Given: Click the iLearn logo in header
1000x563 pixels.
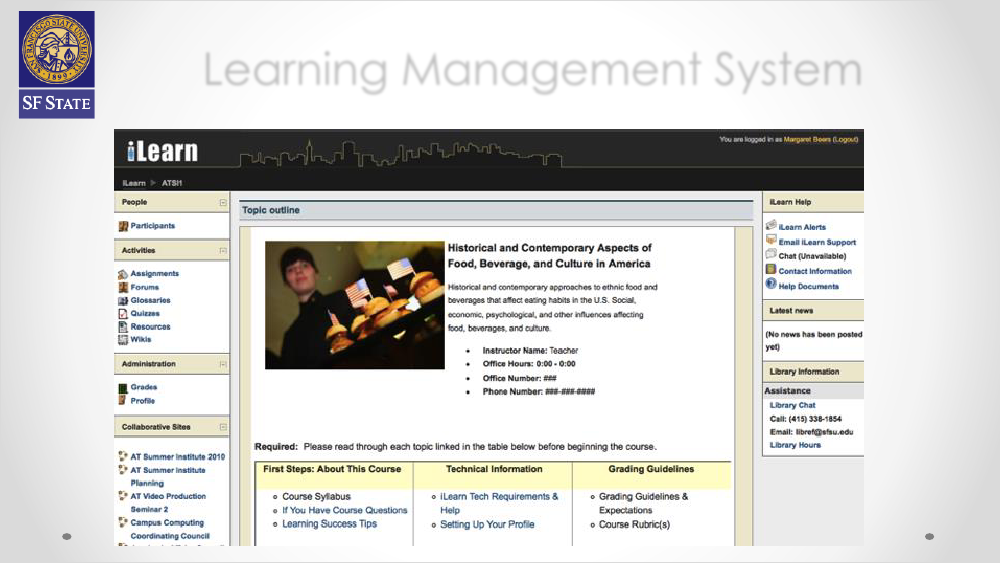Looking at the screenshot, I should pyautogui.click(x=162, y=152).
